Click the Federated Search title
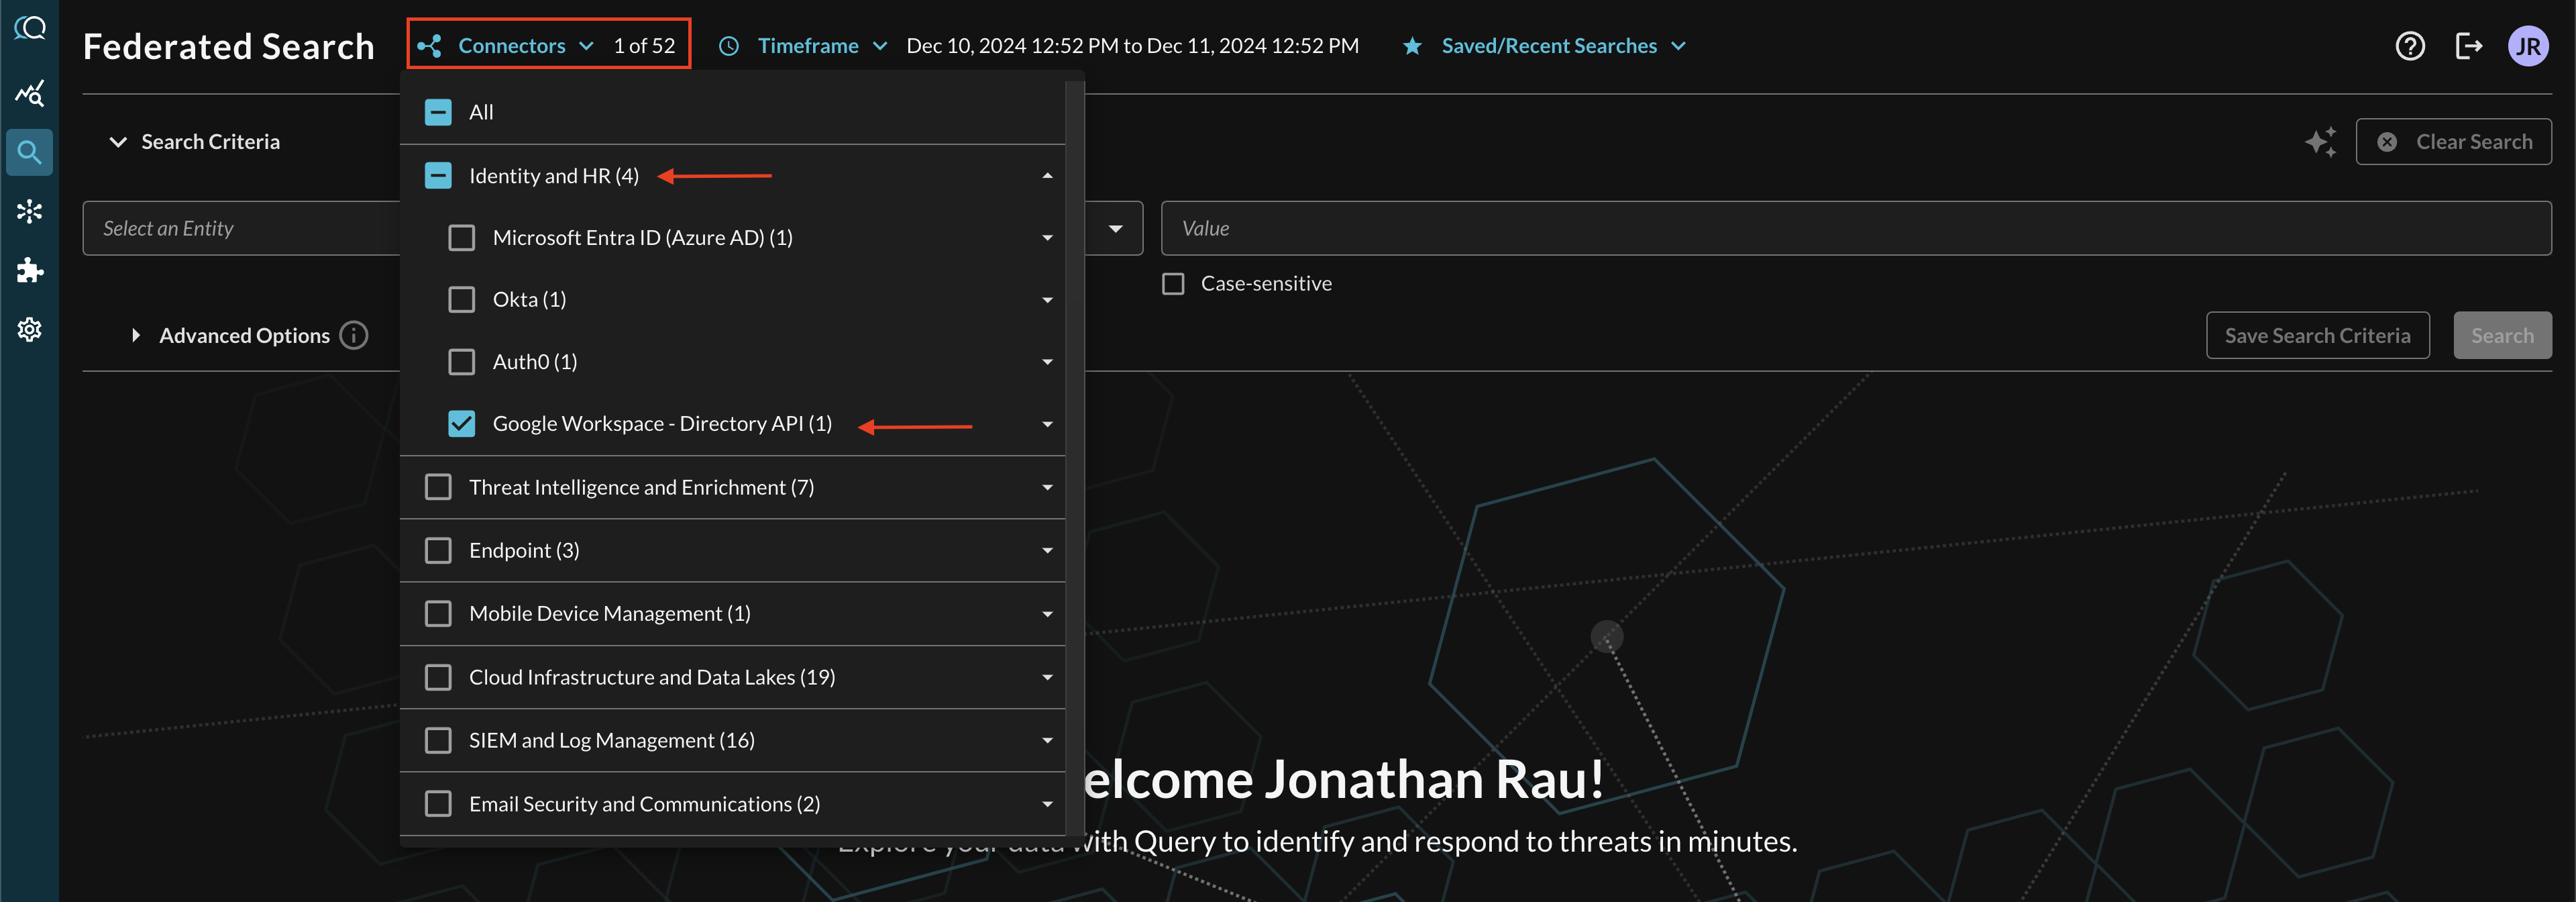 [229, 46]
